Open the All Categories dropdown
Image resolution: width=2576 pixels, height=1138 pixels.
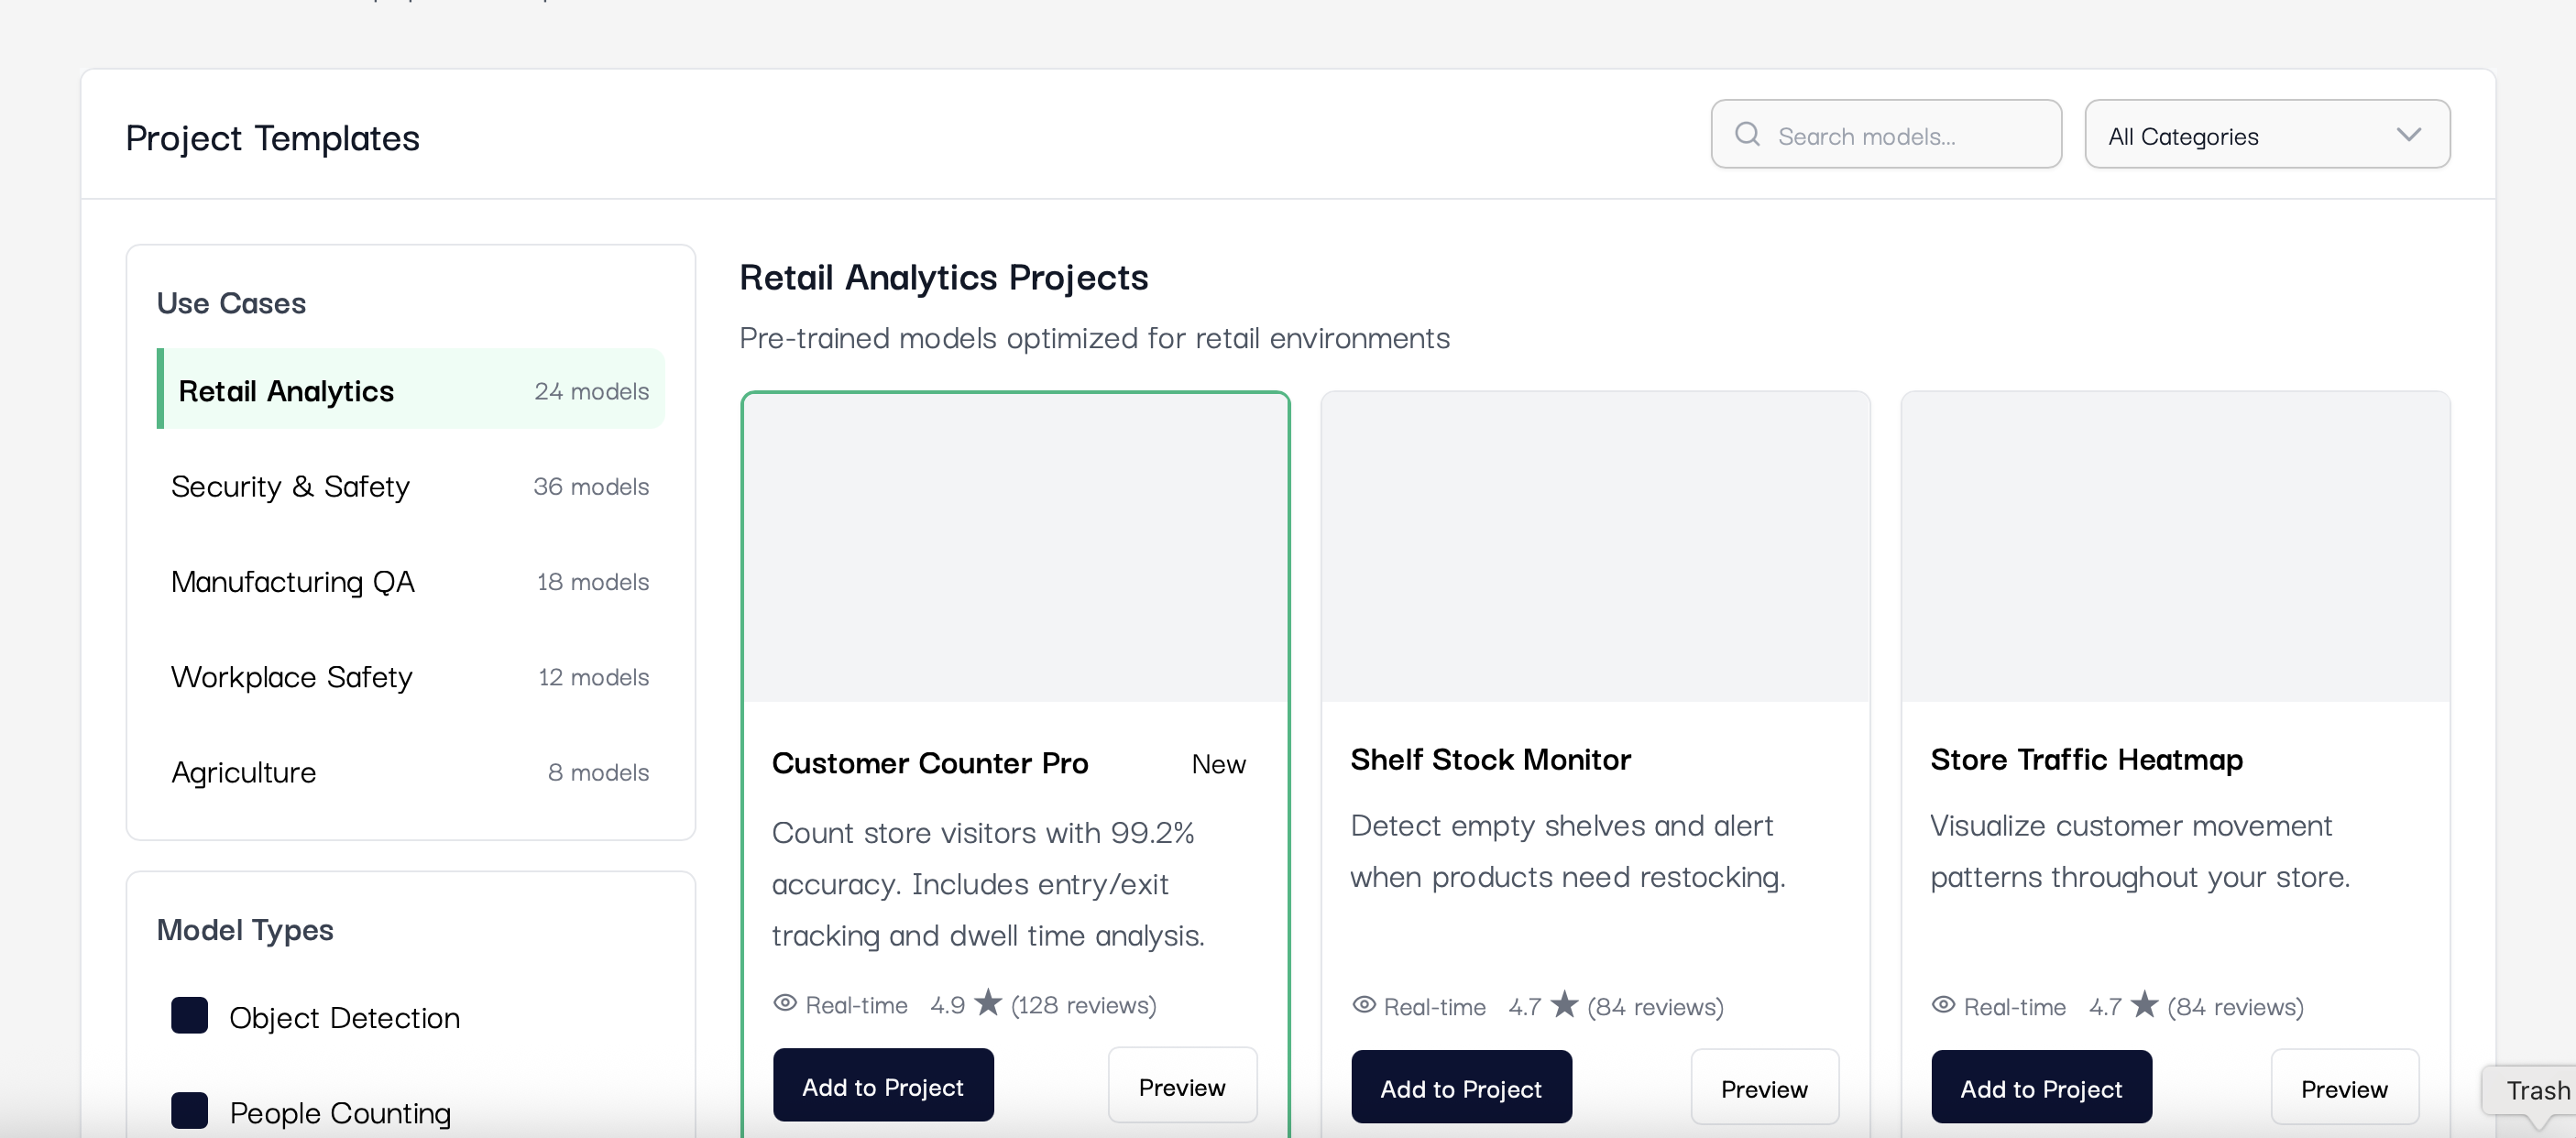click(x=2267, y=135)
